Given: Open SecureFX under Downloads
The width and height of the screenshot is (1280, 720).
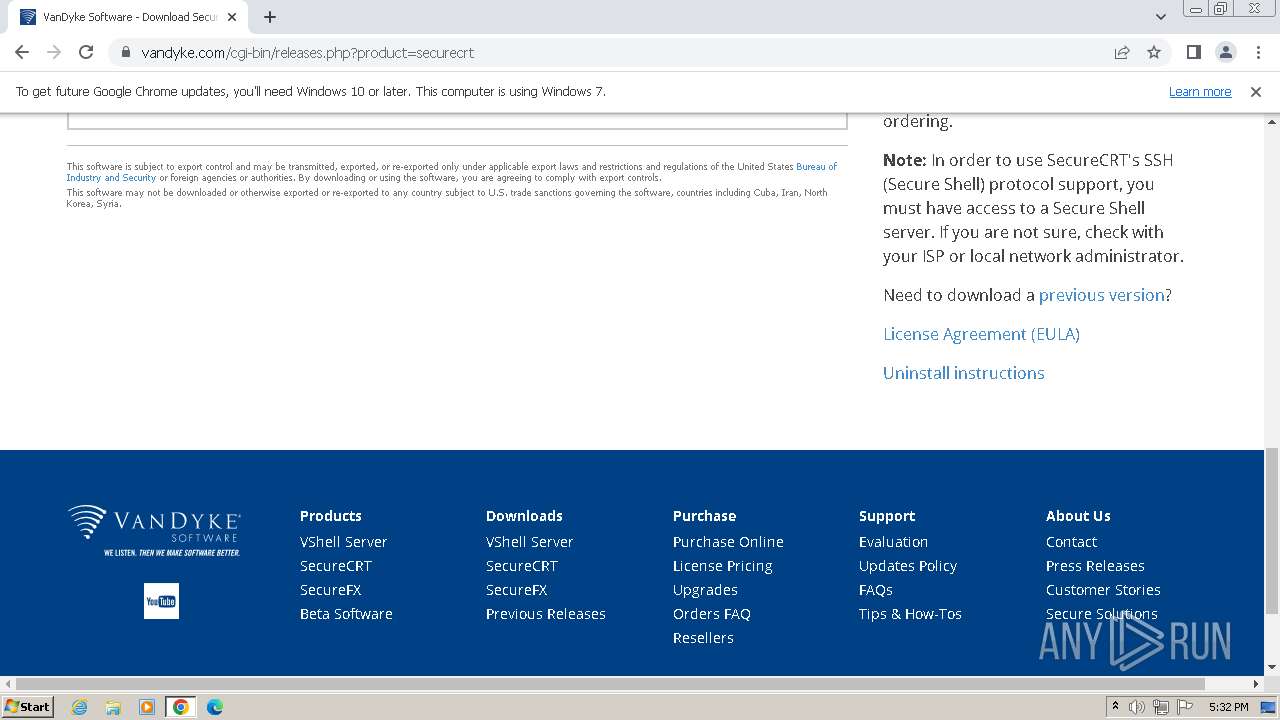Looking at the screenshot, I should pyautogui.click(x=517, y=590).
